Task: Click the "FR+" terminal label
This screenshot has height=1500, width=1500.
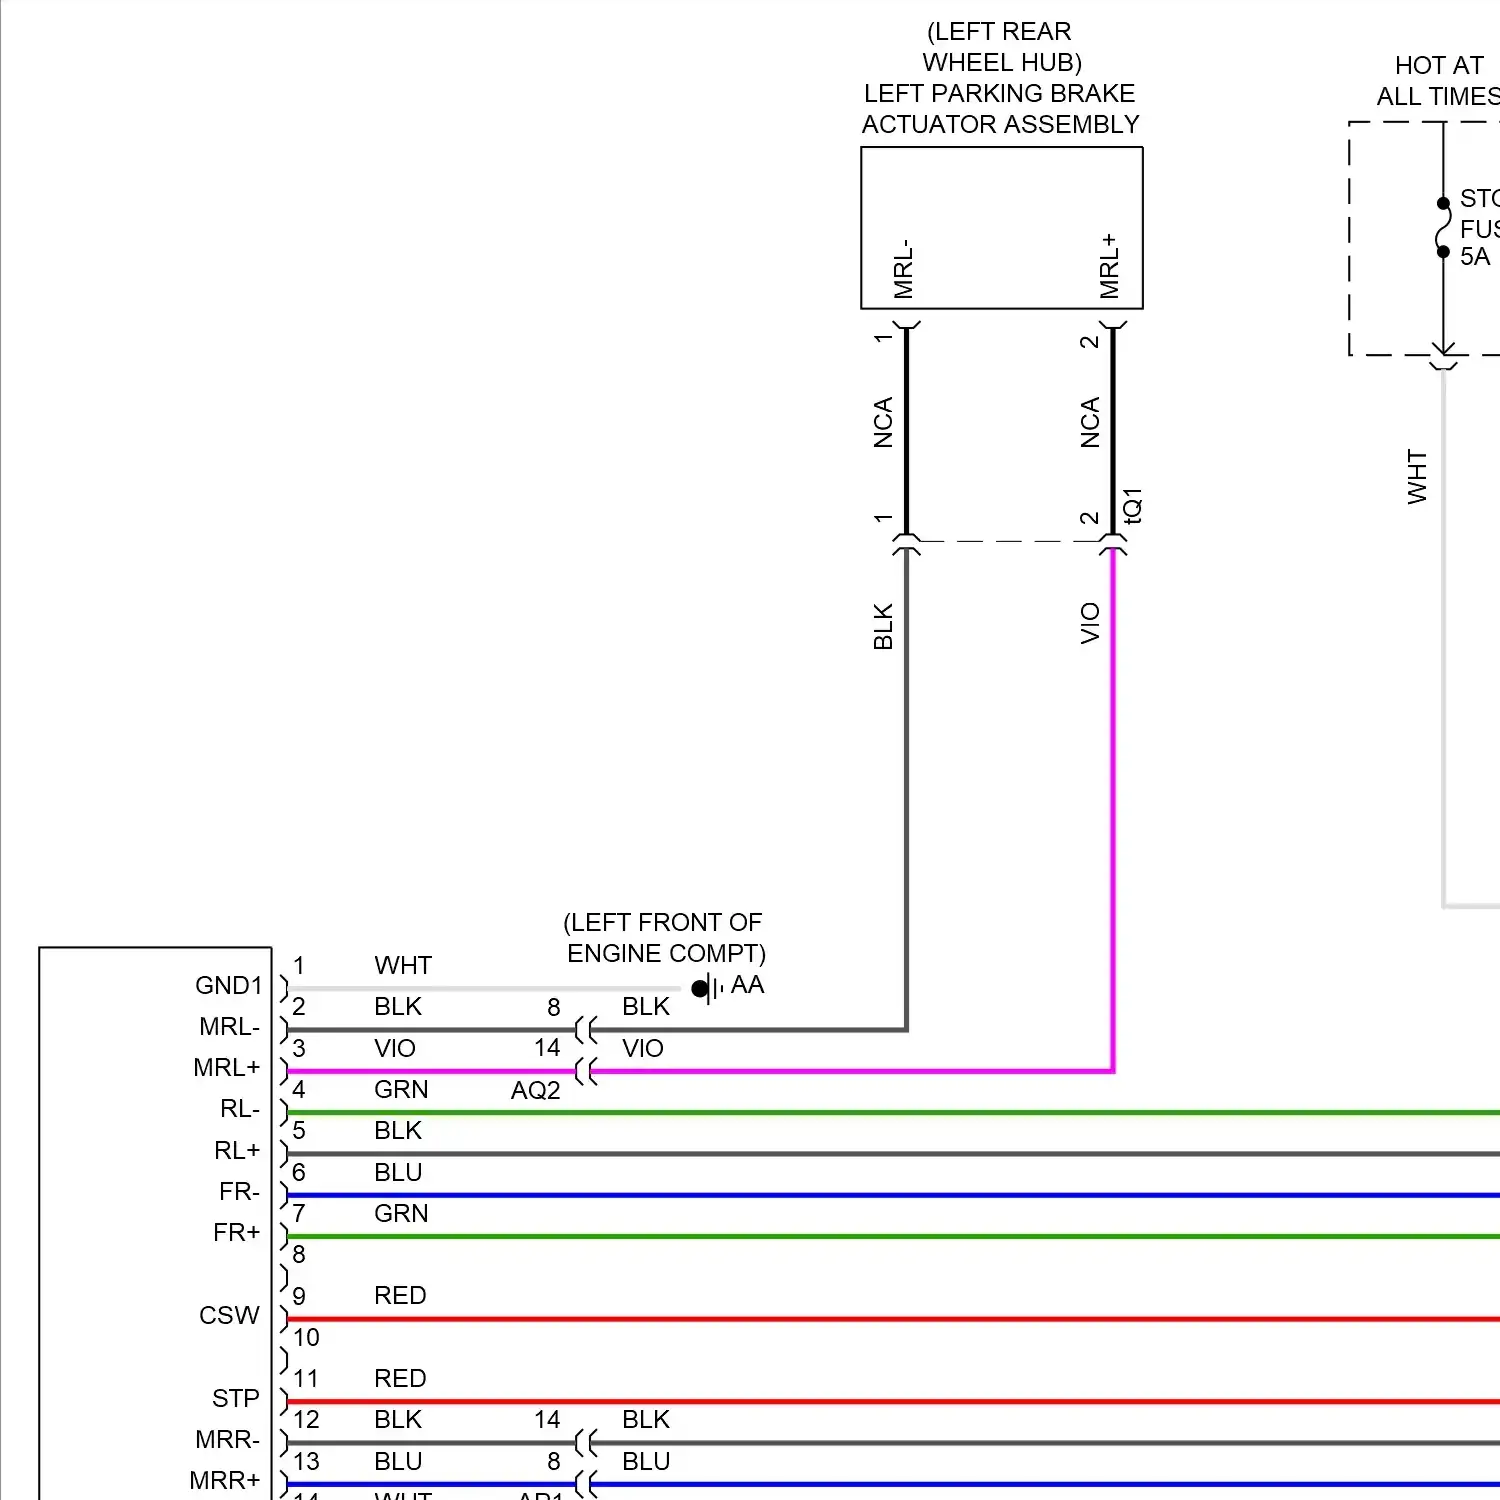Action: [237, 1233]
